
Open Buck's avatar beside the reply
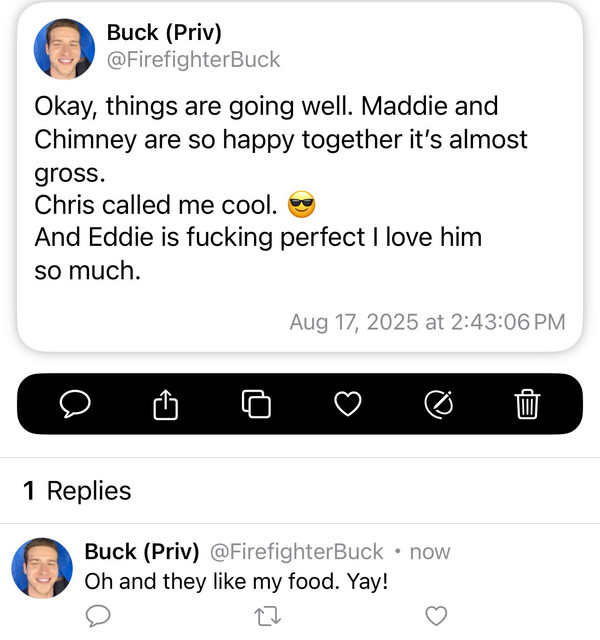pyautogui.click(x=42, y=568)
